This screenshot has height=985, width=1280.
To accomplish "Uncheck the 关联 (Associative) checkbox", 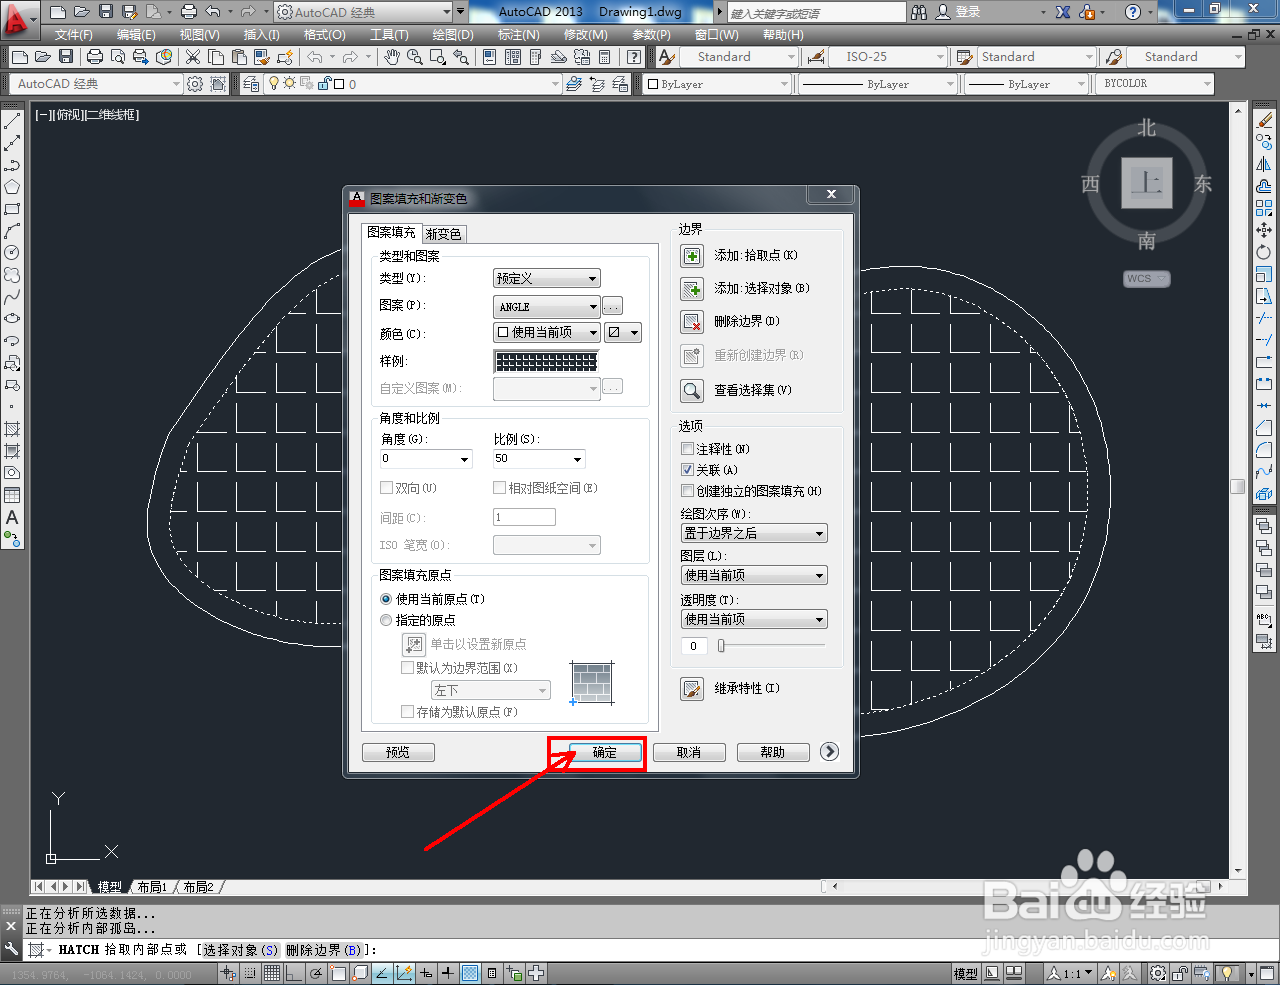I will (x=687, y=470).
